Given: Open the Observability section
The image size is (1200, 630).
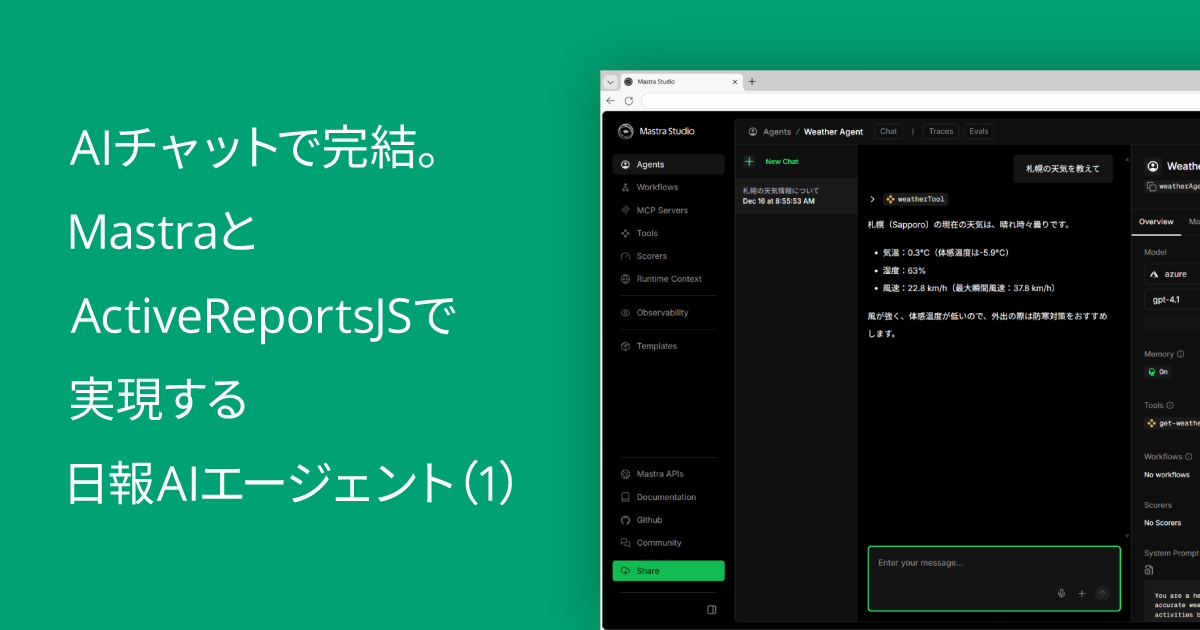Looking at the screenshot, I should [x=623, y=312].
